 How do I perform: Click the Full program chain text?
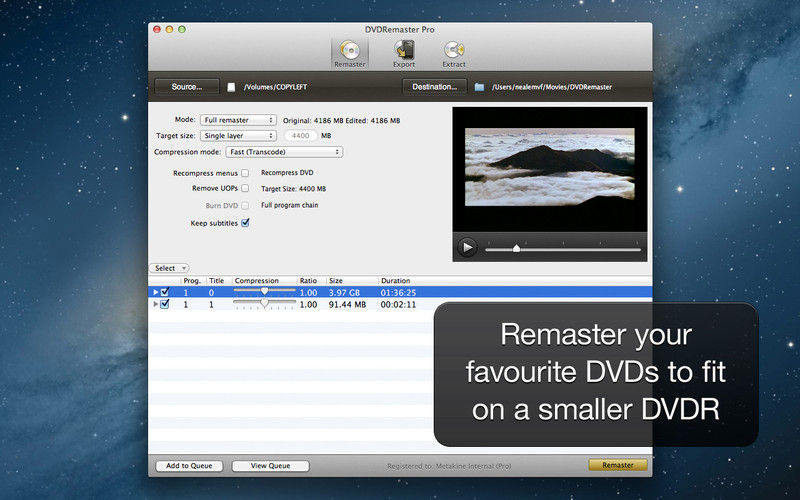click(290, 205)
